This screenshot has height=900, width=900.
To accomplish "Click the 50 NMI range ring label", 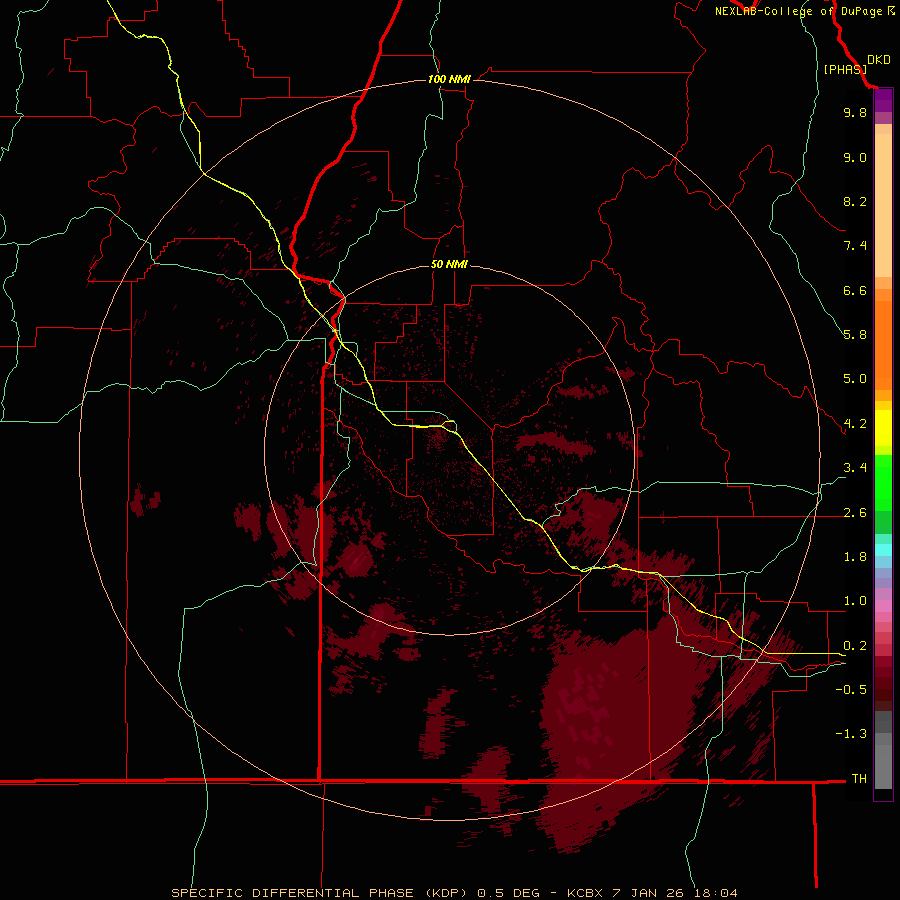I will pos(449,264).
